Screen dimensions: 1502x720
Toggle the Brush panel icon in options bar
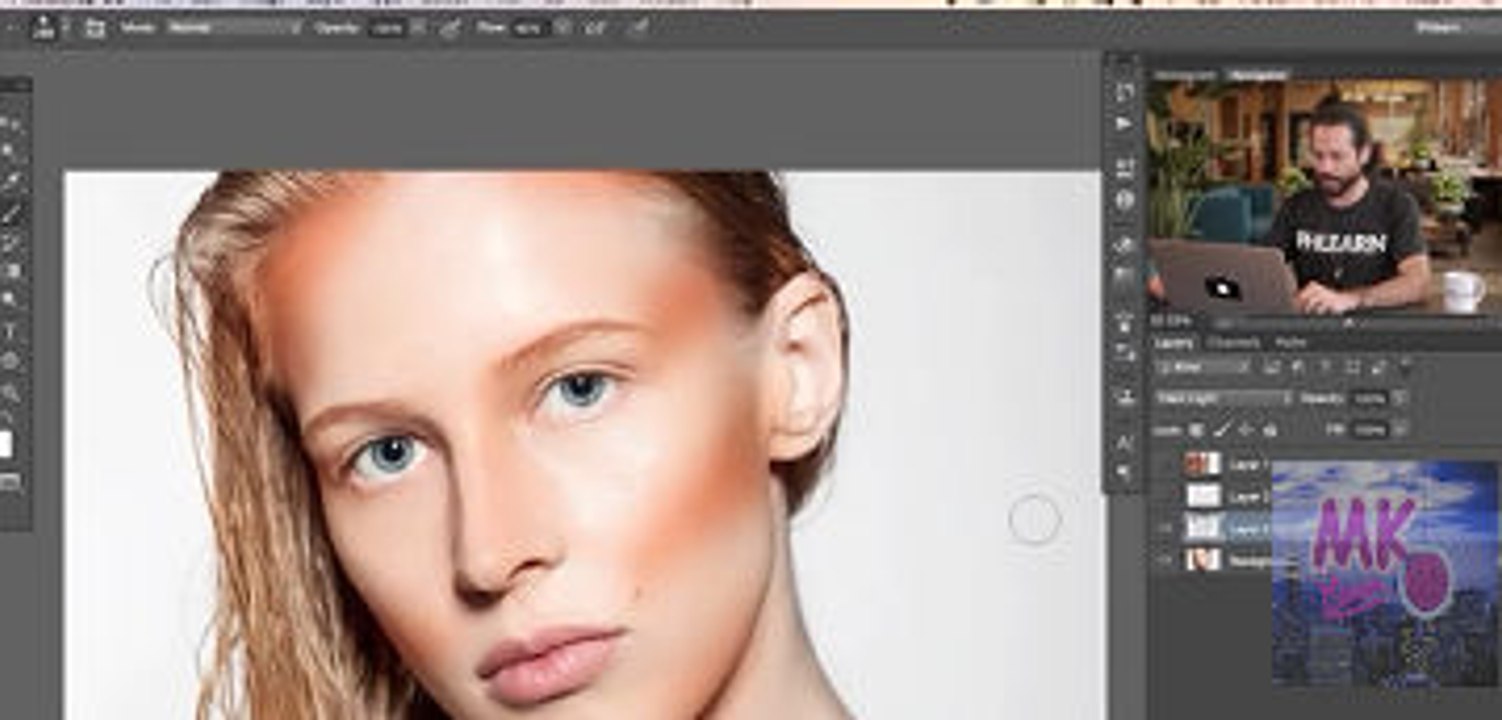tap(94, 29)
